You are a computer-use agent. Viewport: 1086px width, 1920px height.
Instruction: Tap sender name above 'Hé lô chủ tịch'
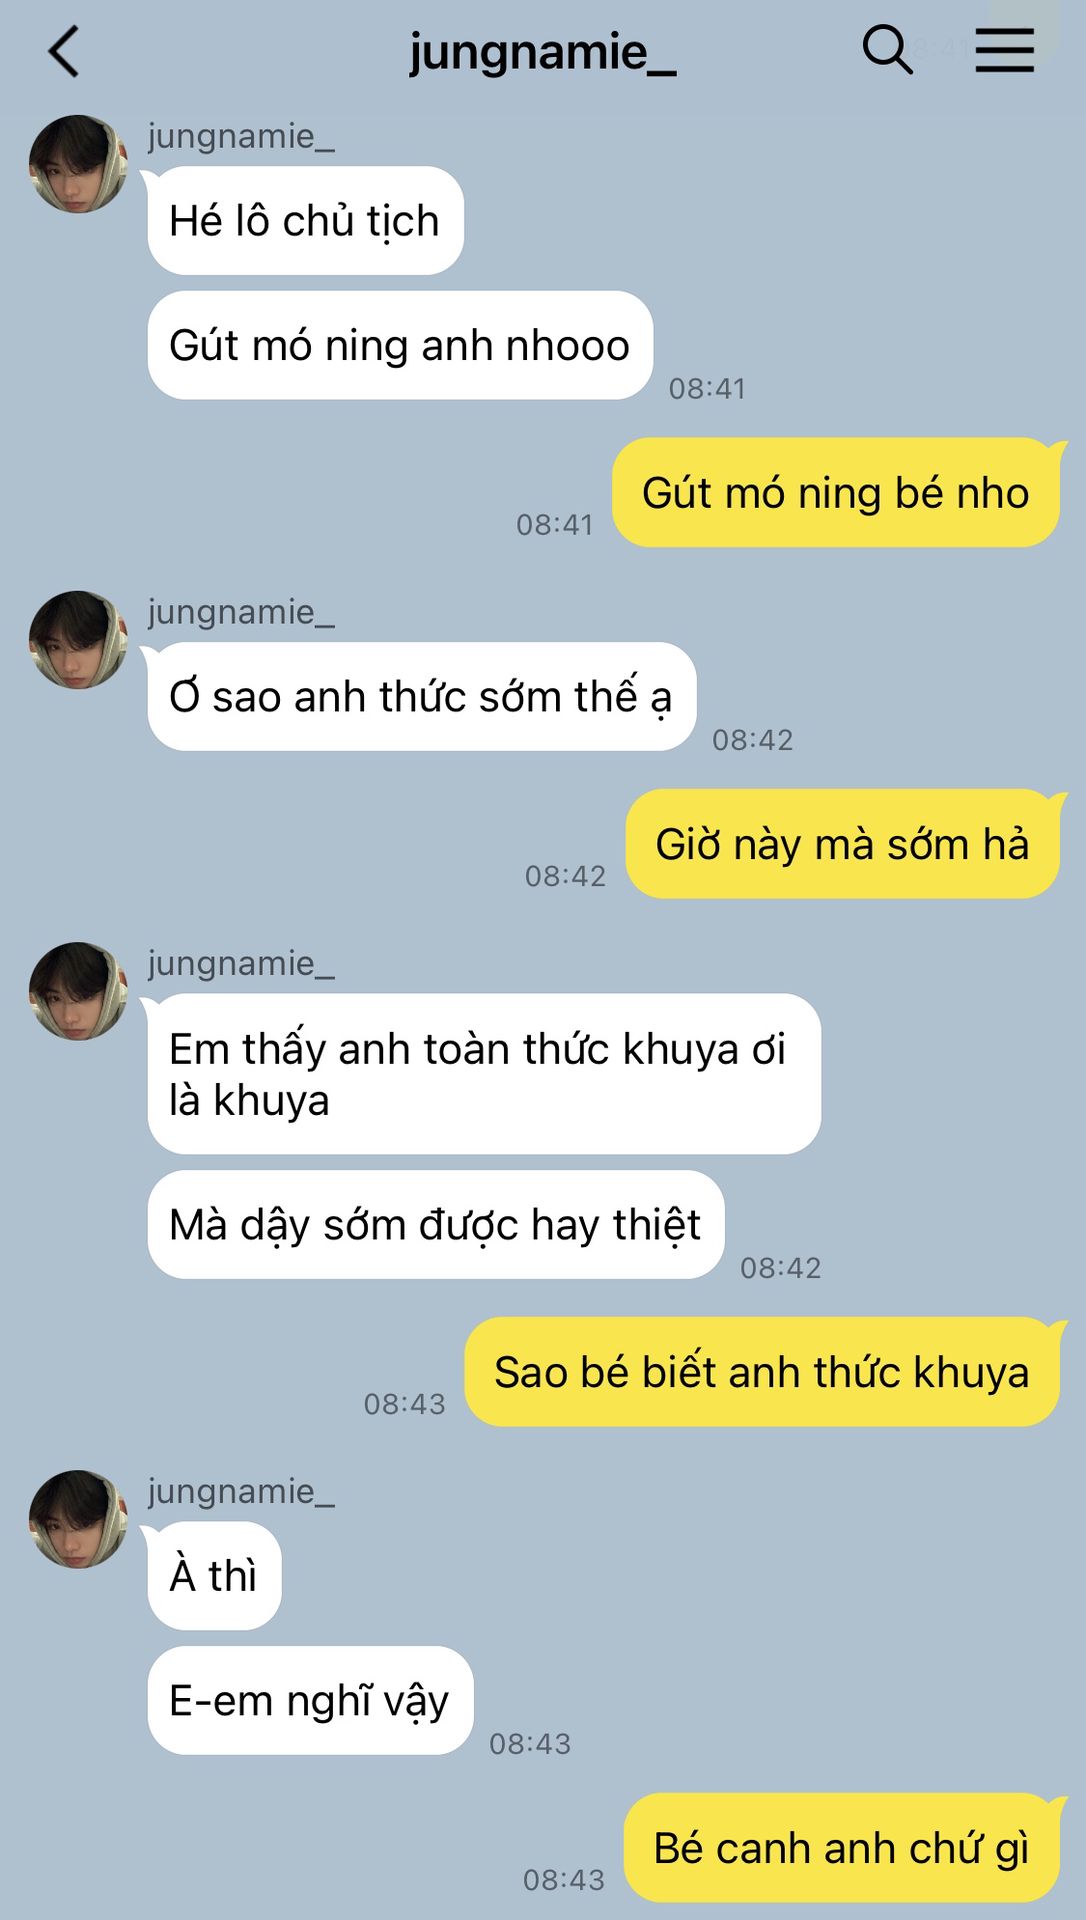[x=241, y=136]
